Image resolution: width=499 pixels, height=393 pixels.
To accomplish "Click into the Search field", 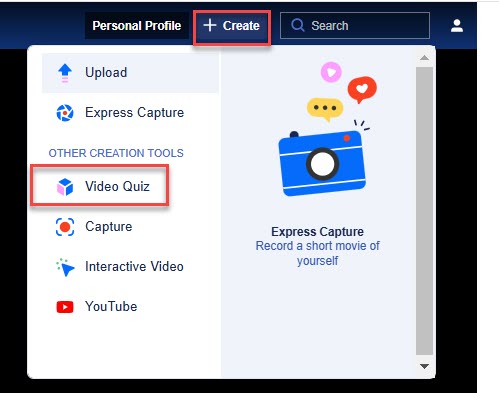I will [x=355, y=26].
